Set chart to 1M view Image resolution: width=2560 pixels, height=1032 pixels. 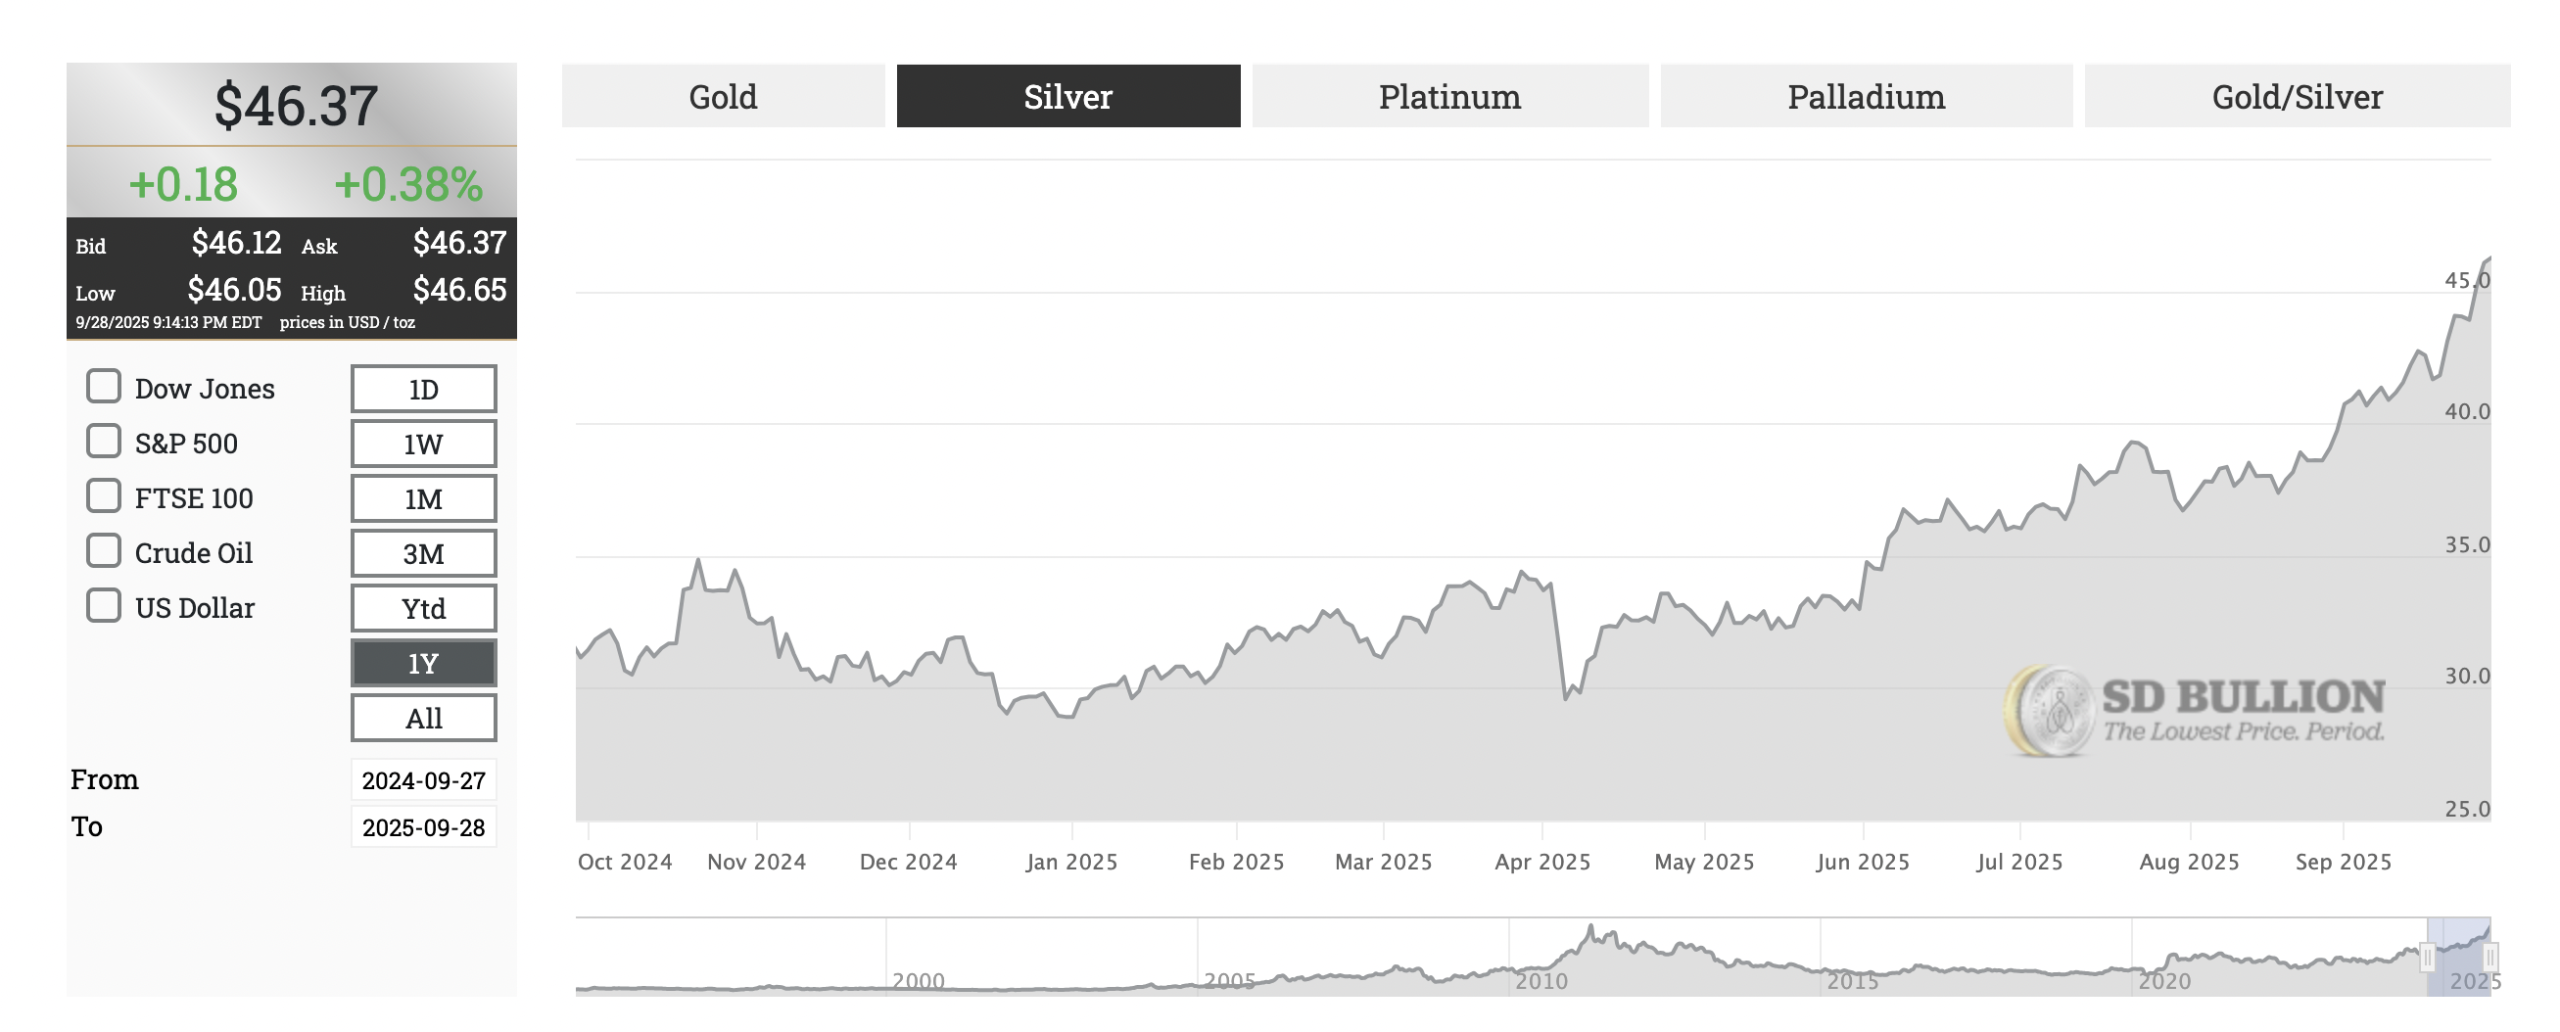click(x=423, y=497)
